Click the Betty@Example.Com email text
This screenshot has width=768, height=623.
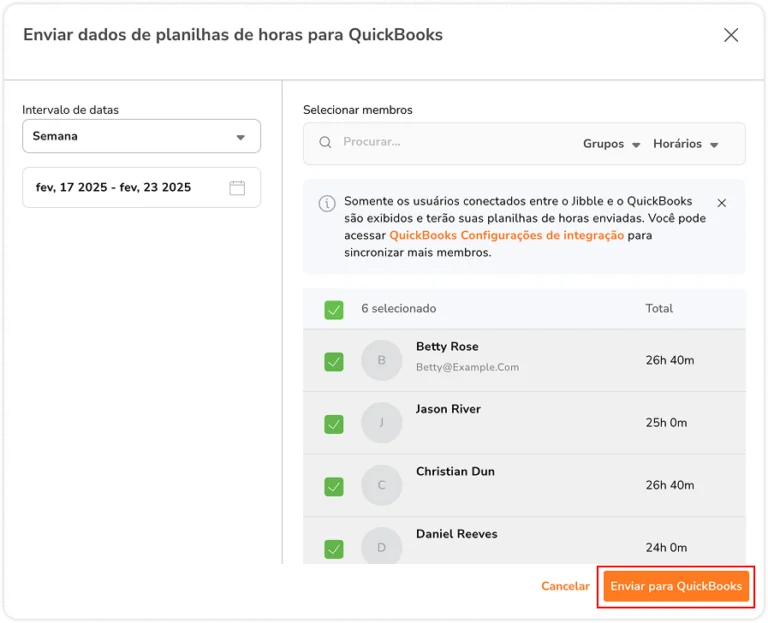(x=467, y=367)
